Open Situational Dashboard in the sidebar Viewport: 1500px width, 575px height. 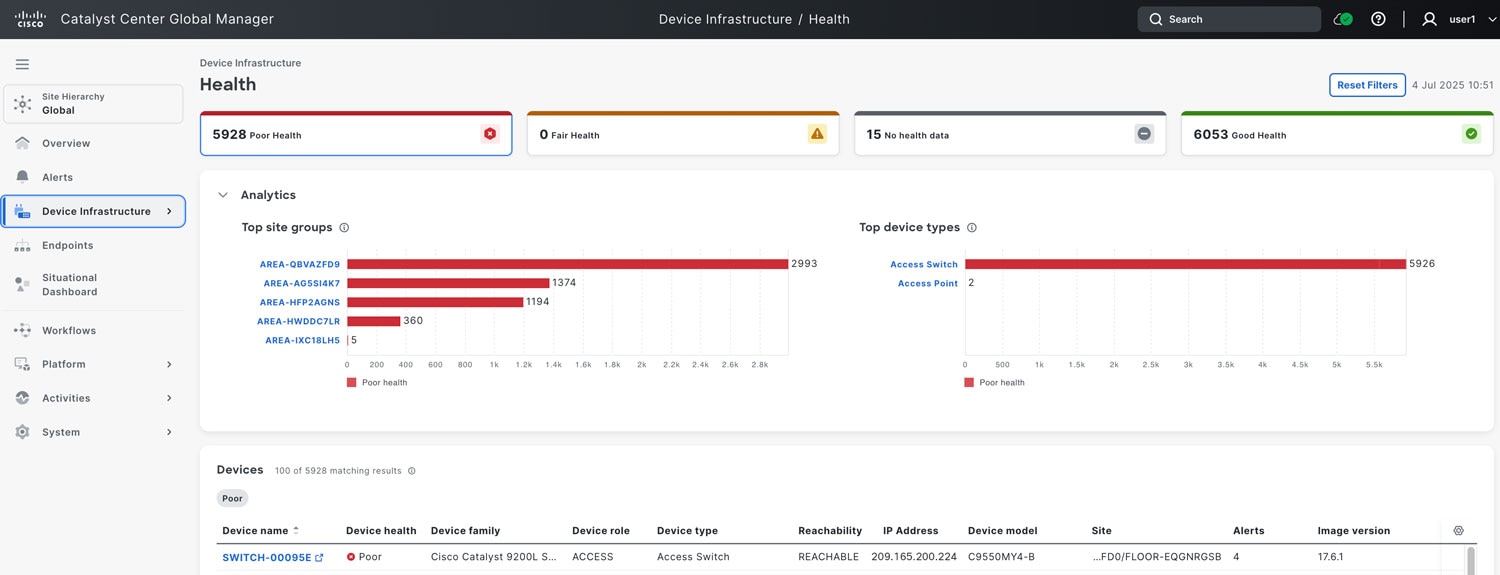[69, 285]
